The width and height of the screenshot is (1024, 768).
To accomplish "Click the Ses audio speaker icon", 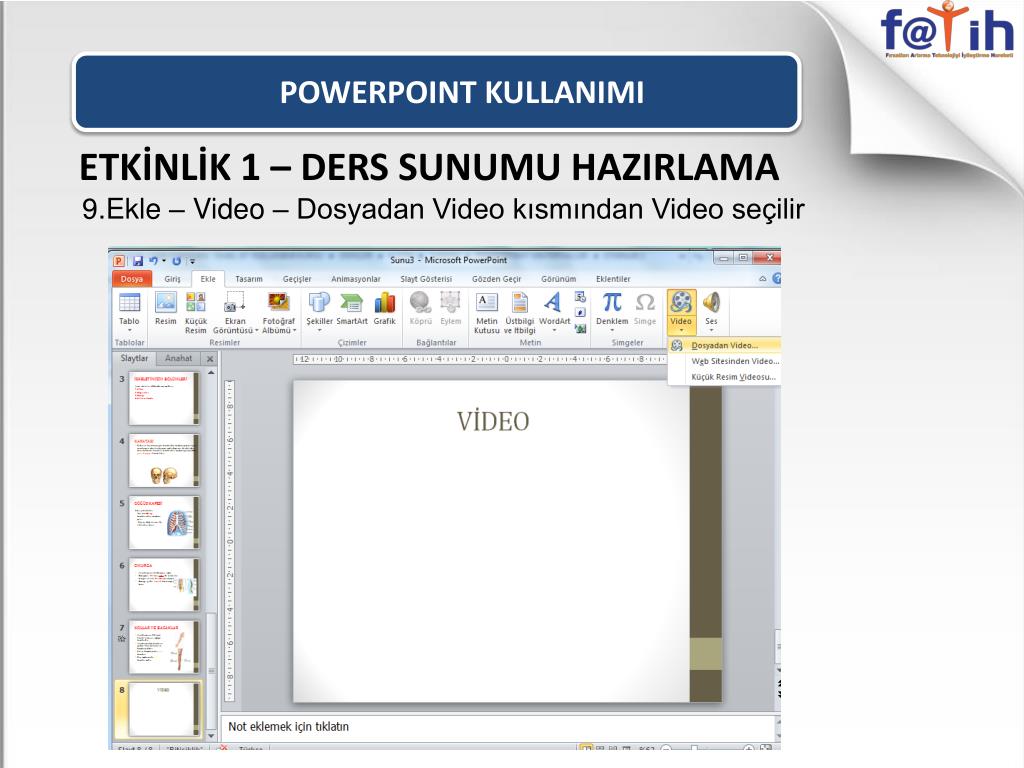I will click(711, 303).
